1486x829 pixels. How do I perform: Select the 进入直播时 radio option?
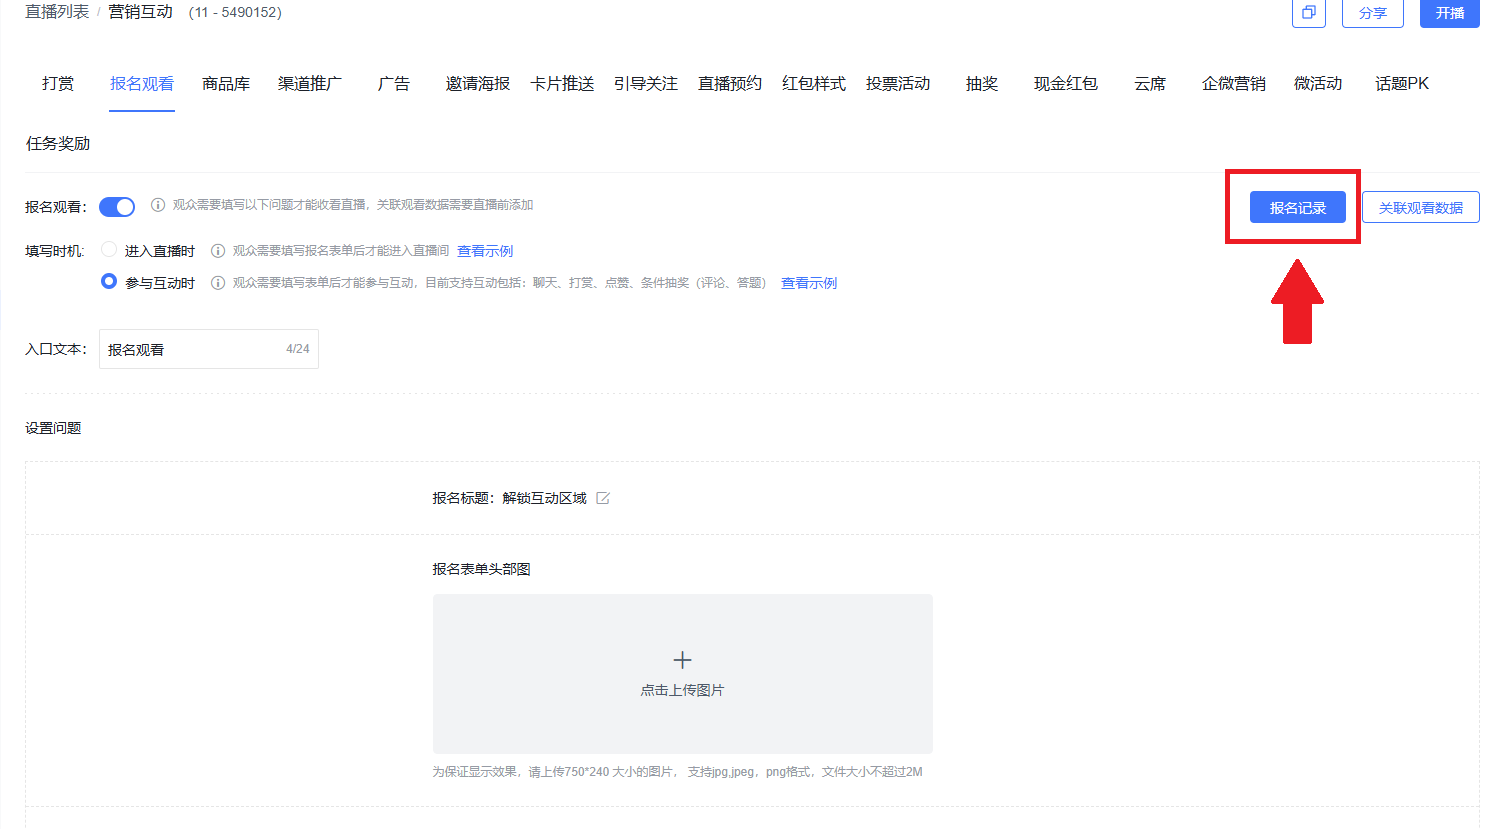point(109,250)
